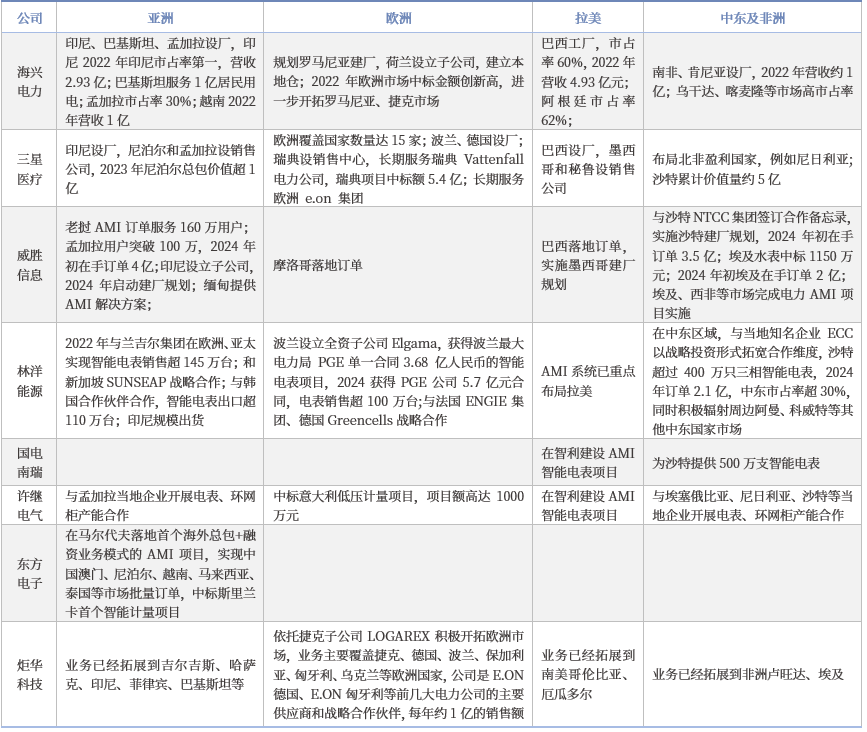867x732 pixels.
Task: Click 威胜信息 cell about 老挝 AMI 订单
Action: [160, 265]
